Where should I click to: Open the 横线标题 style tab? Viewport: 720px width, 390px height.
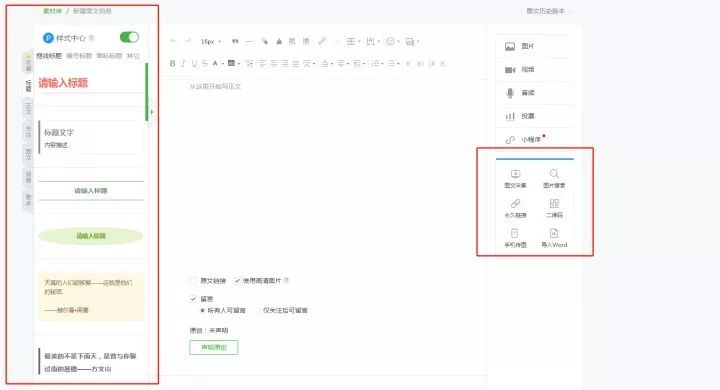[x=49, y=56]
